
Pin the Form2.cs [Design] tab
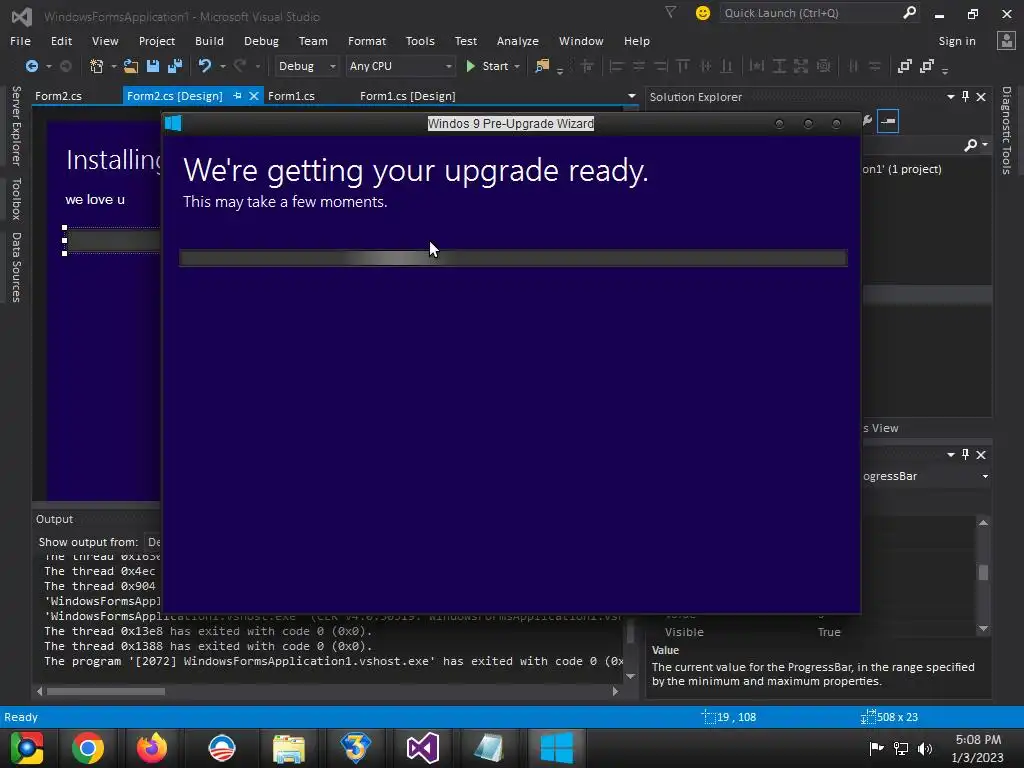[x=237, y=96]
